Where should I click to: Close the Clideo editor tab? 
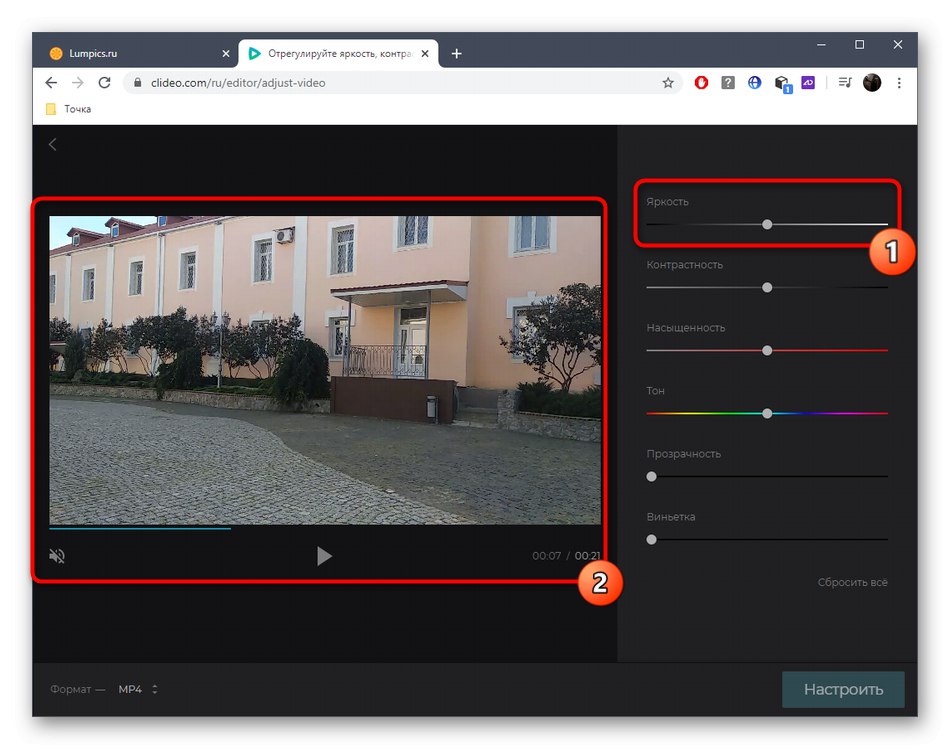425,54
